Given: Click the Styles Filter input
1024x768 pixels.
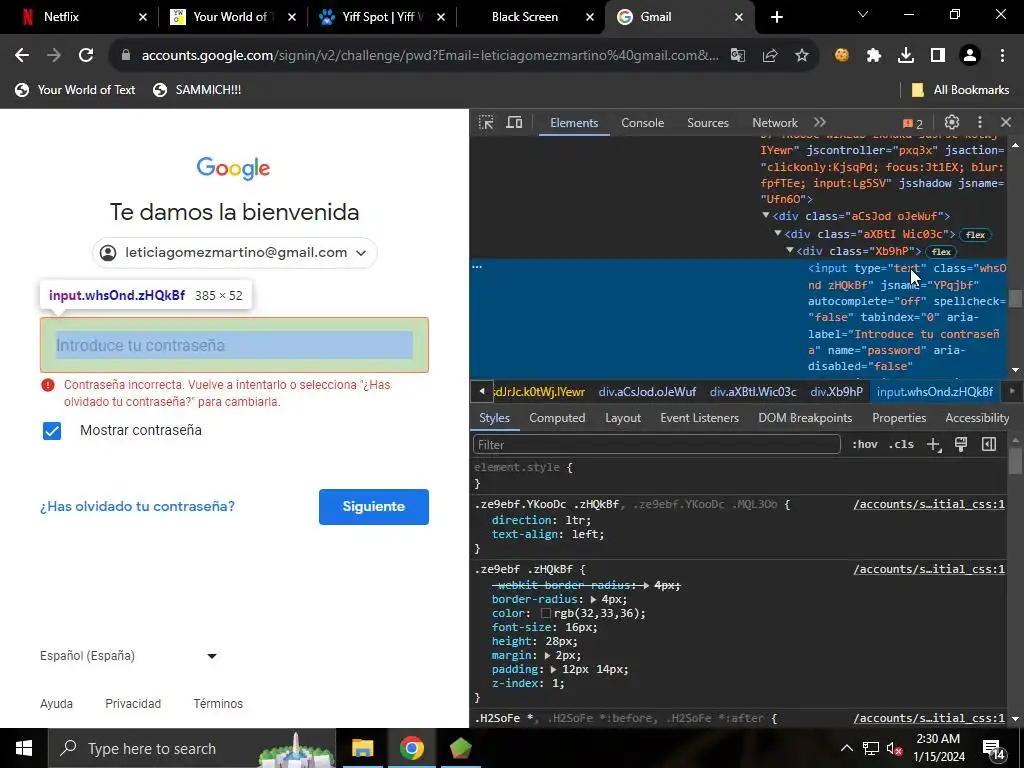Looking at the screenshot, I should pos(656,445).
